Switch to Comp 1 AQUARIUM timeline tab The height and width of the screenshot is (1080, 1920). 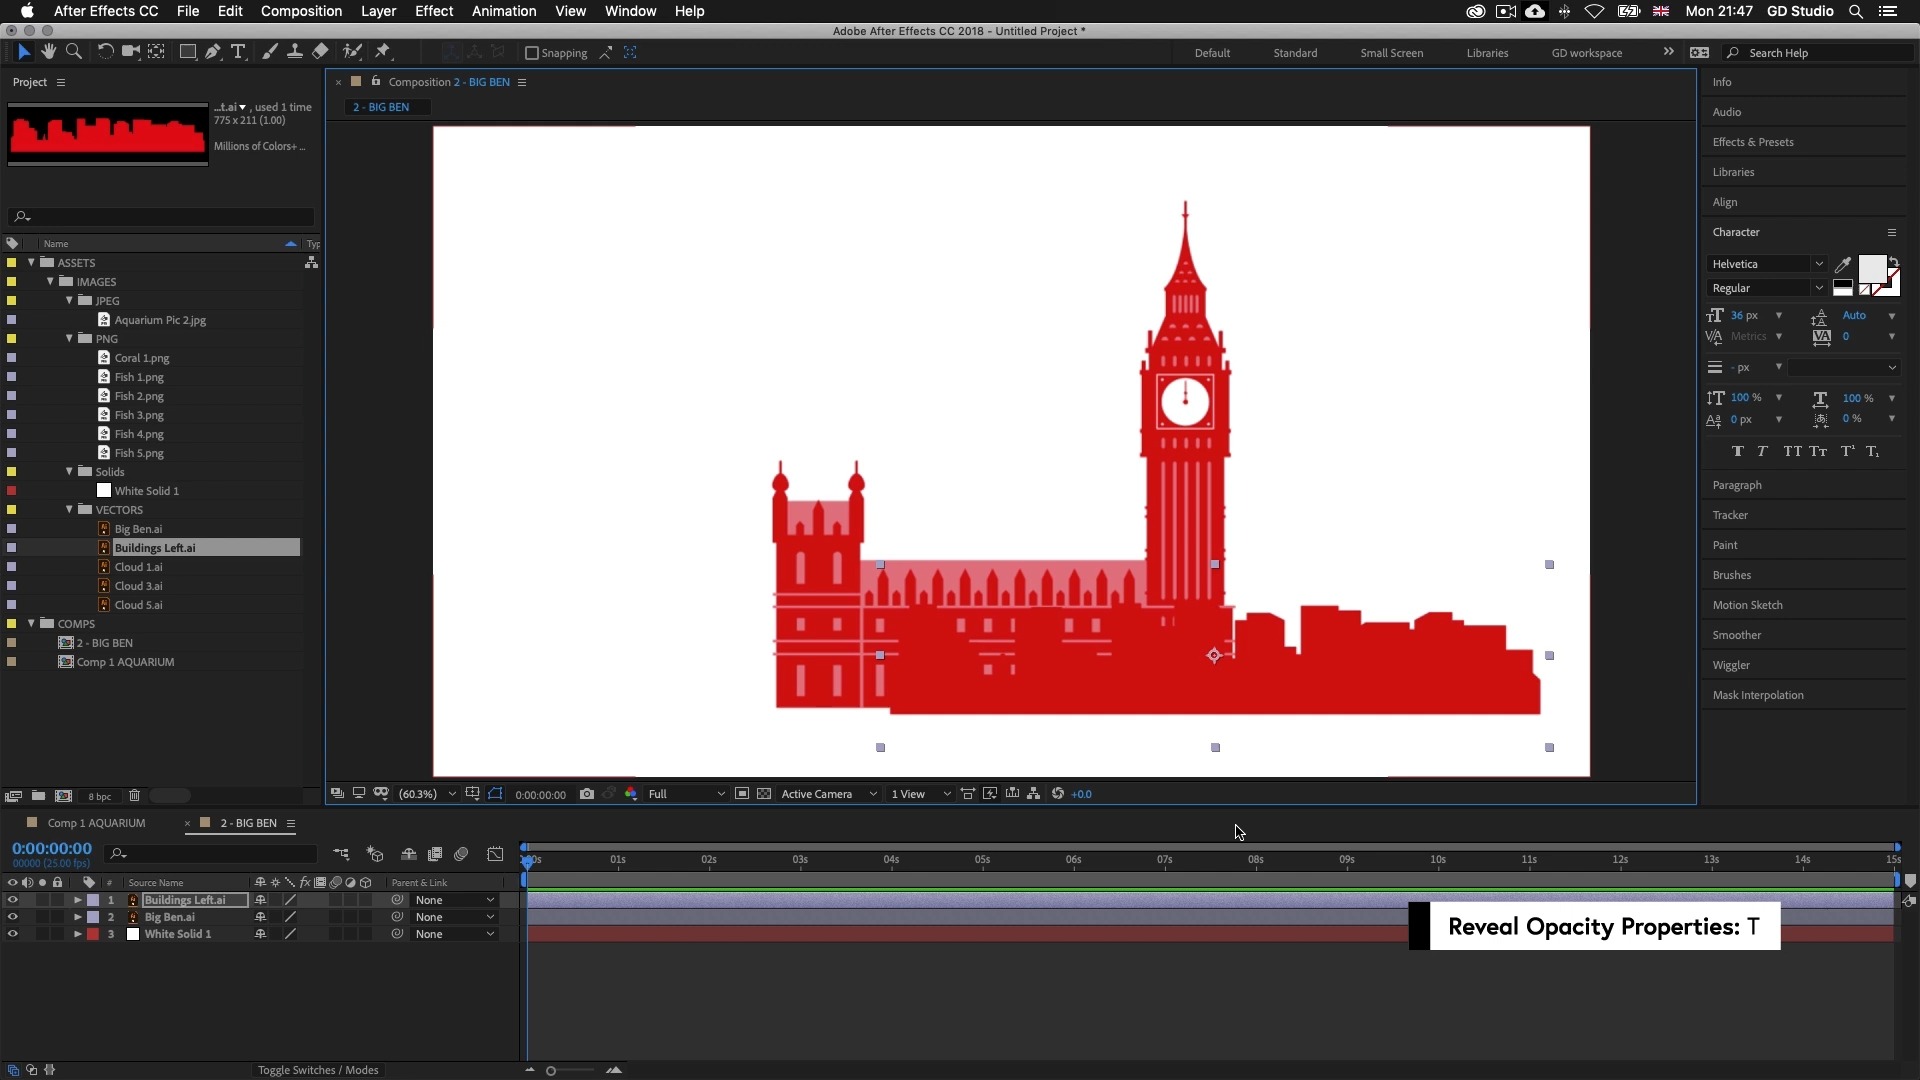click(x=96, y=823)
